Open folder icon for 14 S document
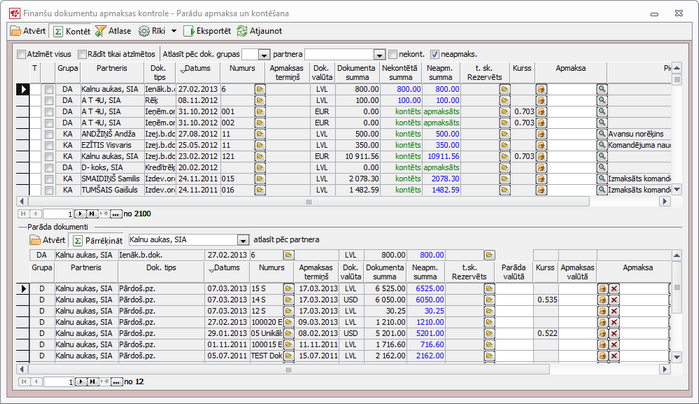The image size is (699, 404). [288, 300]
